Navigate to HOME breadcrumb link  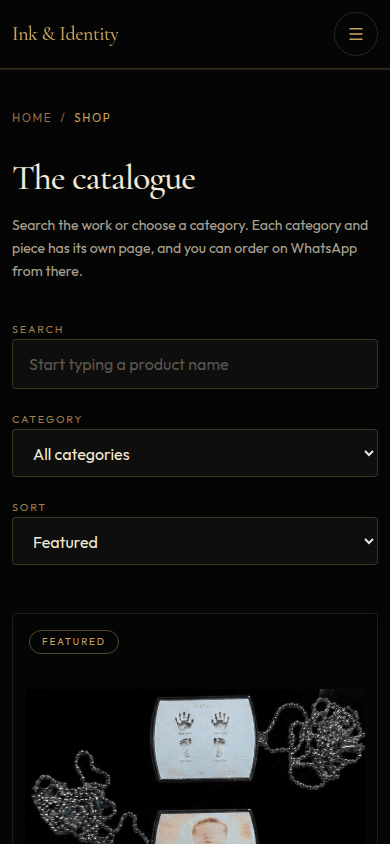[32, 117]
